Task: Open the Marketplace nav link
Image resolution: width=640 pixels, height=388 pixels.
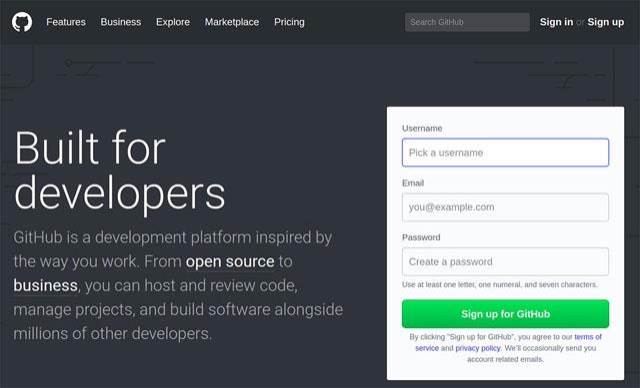Action: (x=232, y=22)
